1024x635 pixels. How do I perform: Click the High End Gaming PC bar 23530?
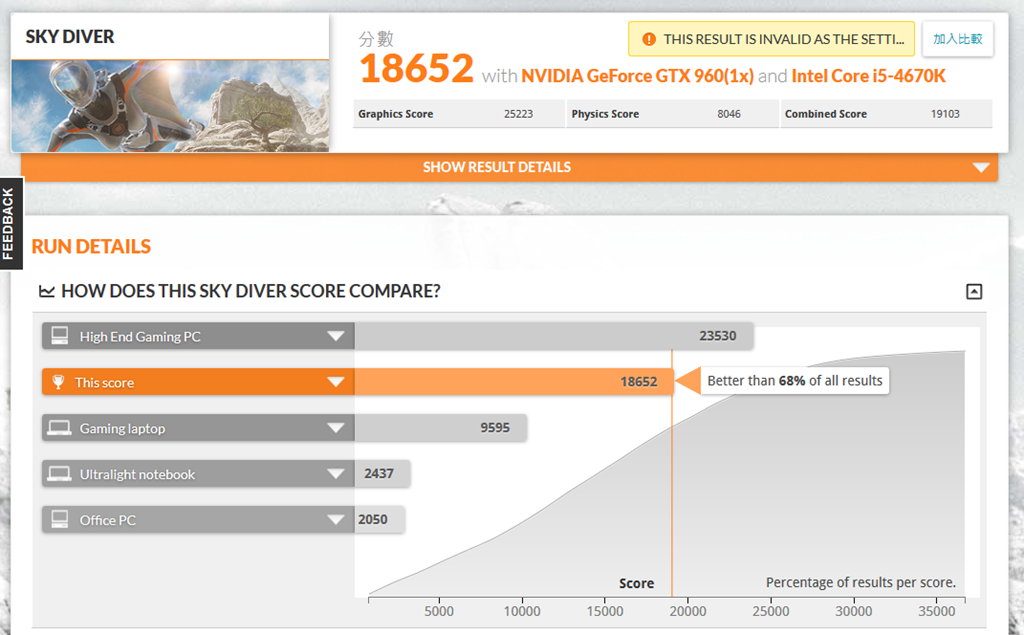(554, 336)
